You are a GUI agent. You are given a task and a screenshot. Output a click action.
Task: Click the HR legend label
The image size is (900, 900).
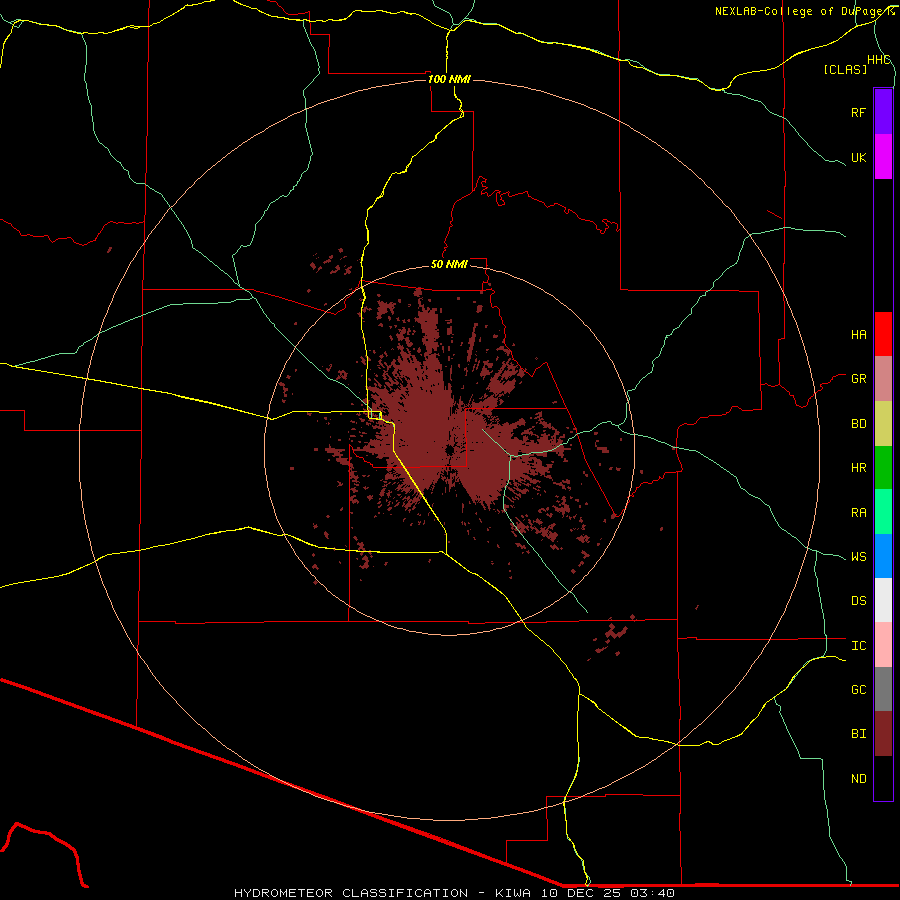858,468
